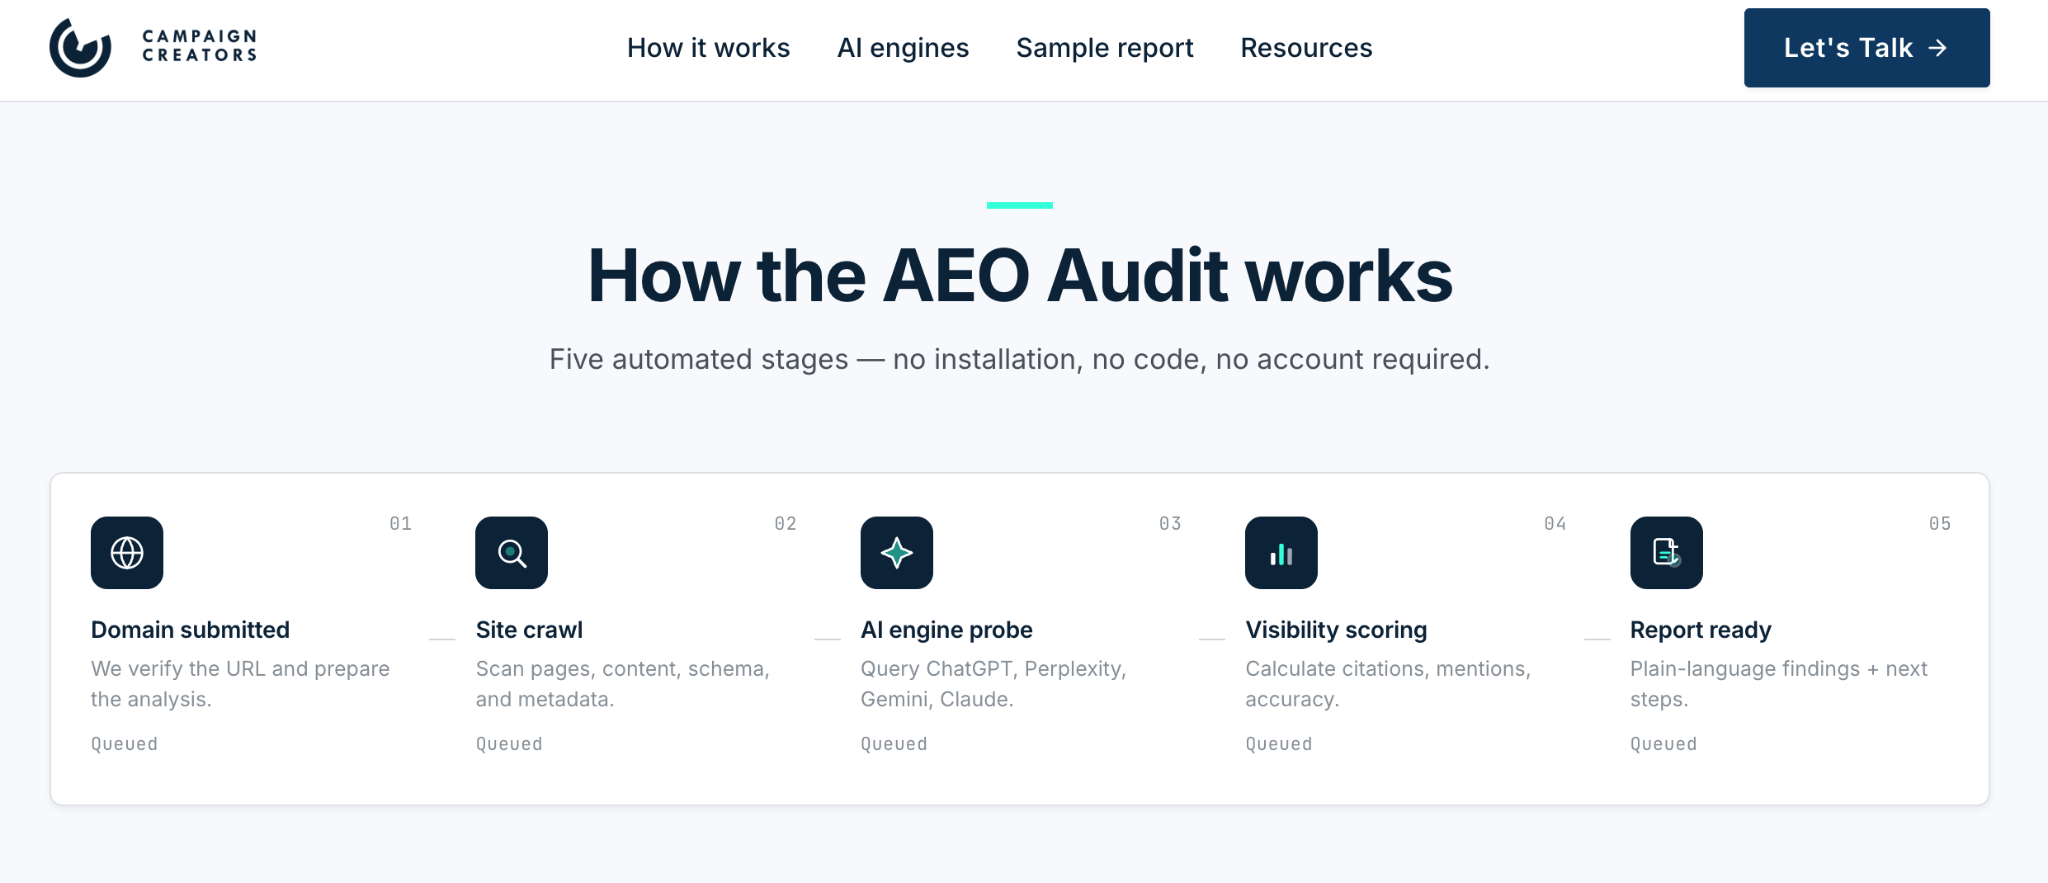Click the Query ChatGPT, Perplexity description
Image resolution: width=2048 pixels, height=883 pixels.
click(993, 684)
